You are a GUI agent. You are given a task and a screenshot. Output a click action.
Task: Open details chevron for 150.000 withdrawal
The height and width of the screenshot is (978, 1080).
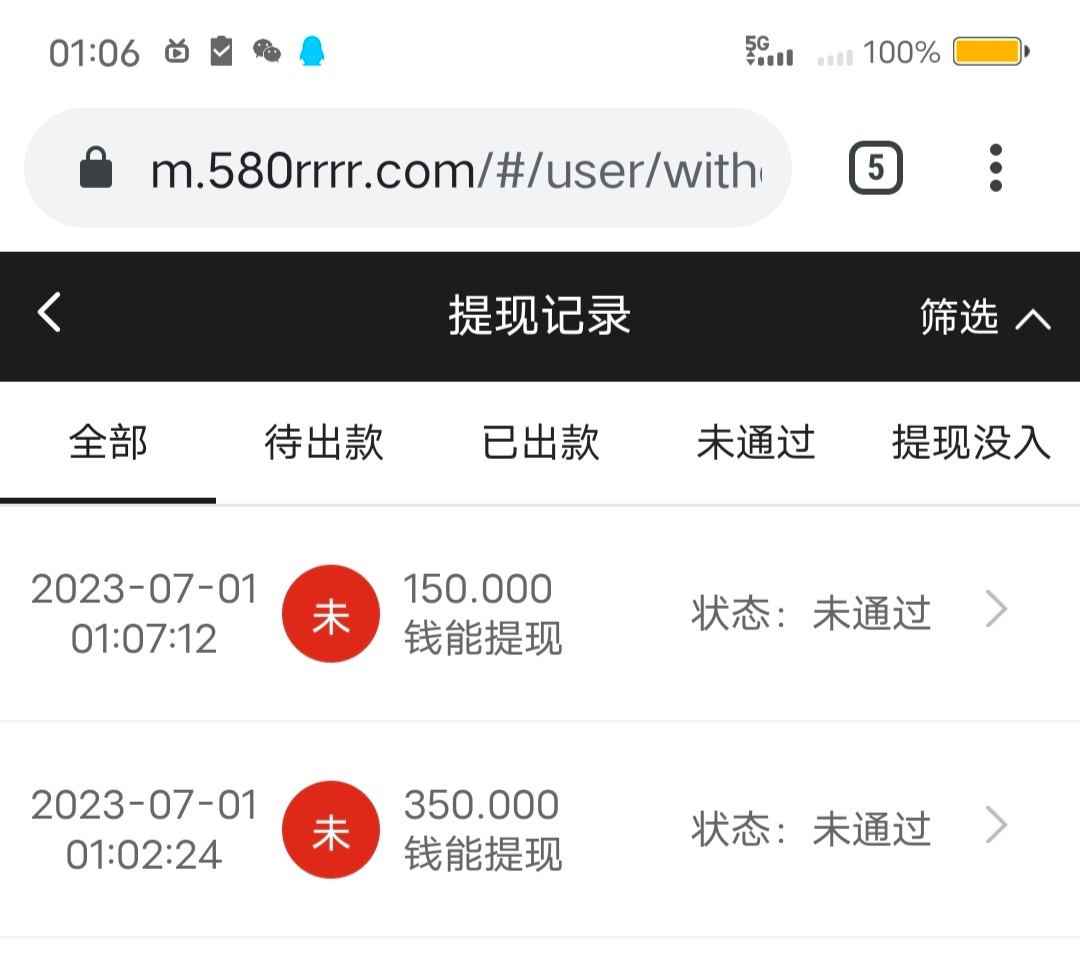click(x=996, y=609)
